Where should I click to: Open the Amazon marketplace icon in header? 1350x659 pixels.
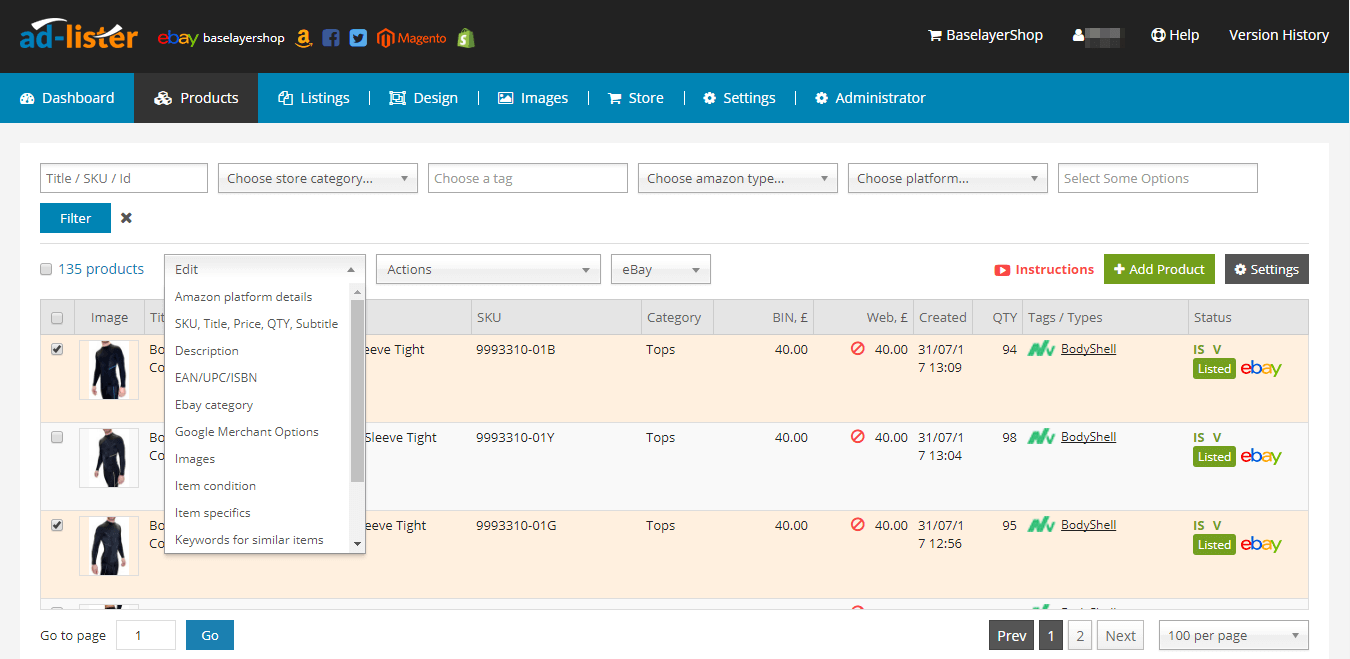click(x=303, y=37)
